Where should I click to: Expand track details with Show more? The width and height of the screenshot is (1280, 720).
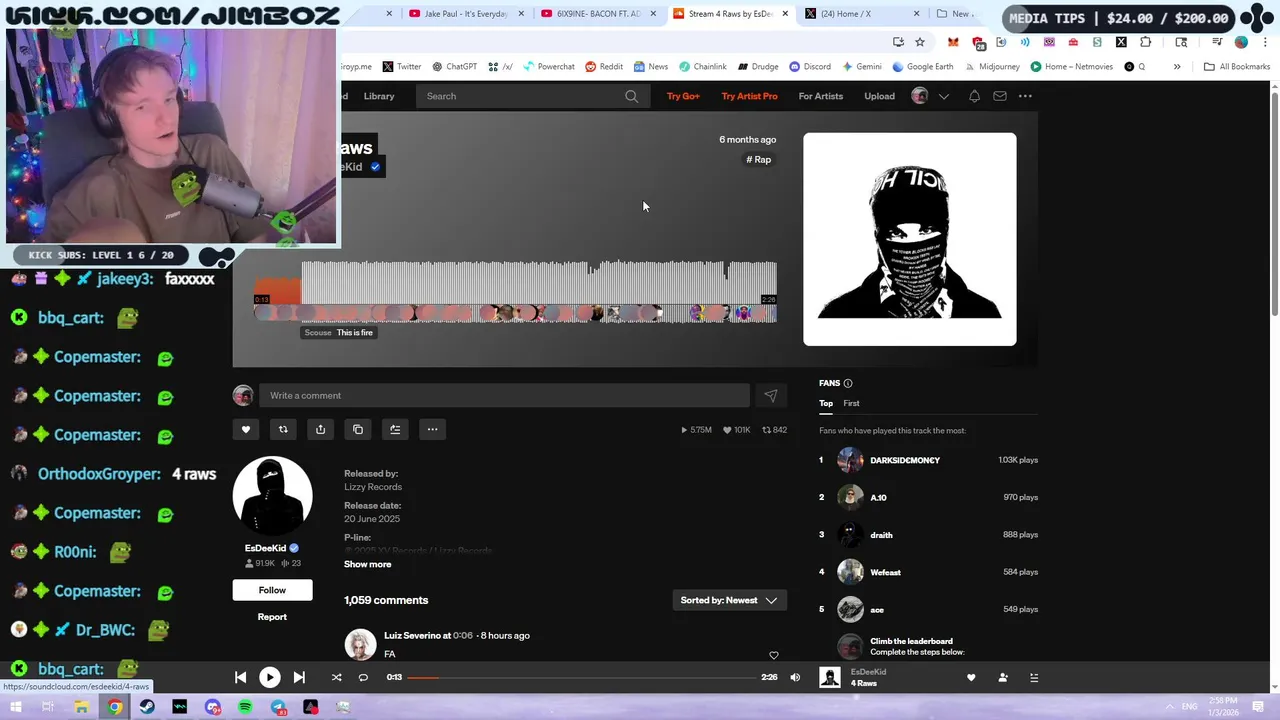click(368, 564)
